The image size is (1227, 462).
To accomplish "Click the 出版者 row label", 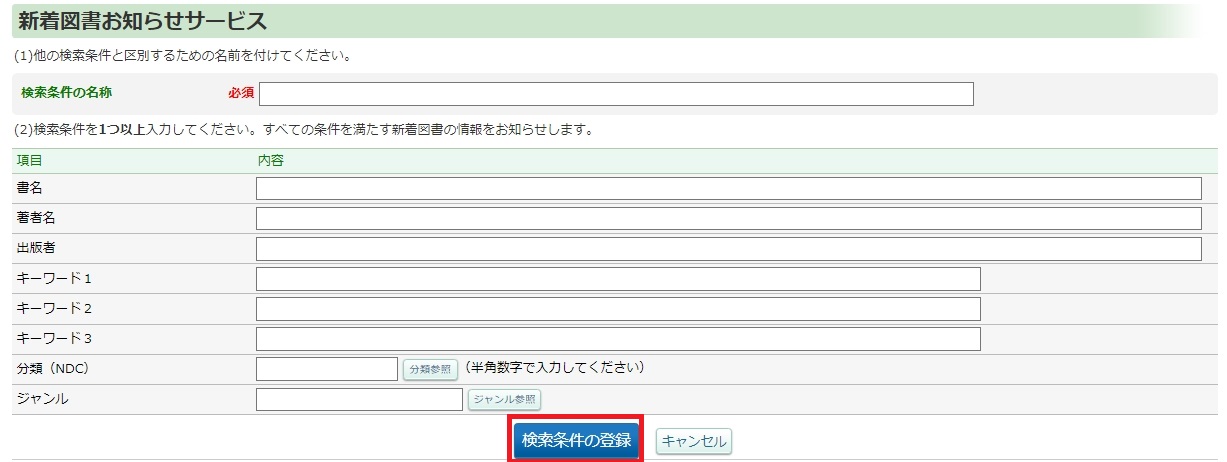I will click(36, 248).
